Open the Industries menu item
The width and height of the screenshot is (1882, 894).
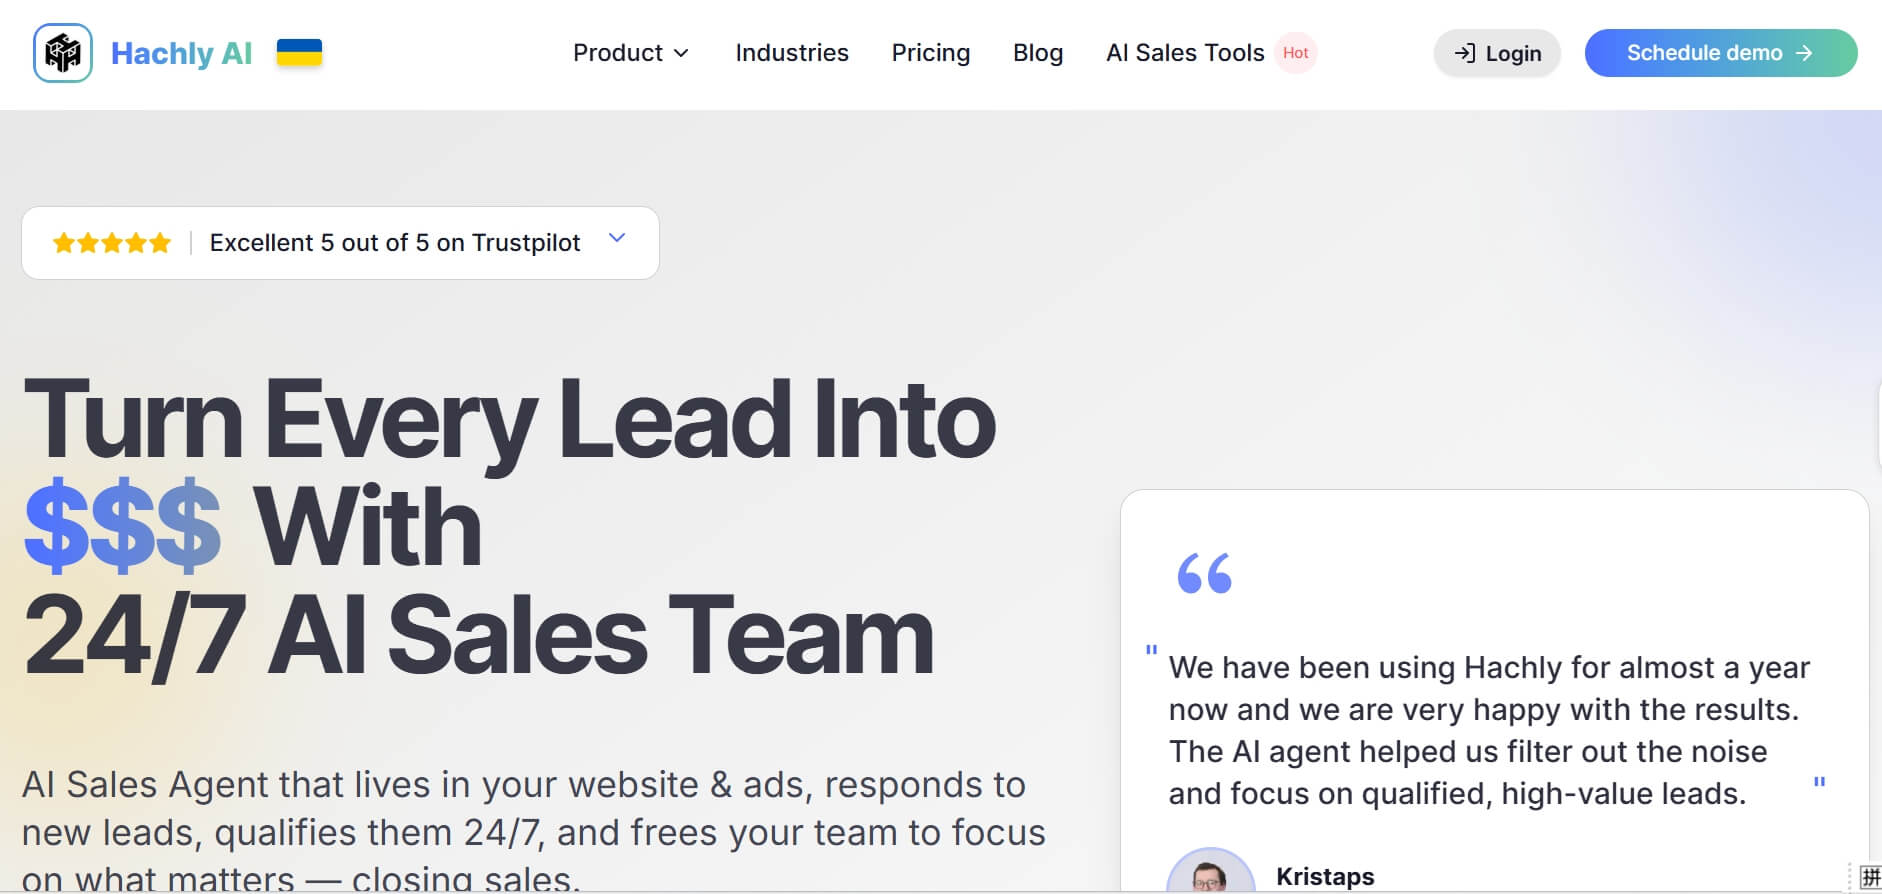point(792,53)
